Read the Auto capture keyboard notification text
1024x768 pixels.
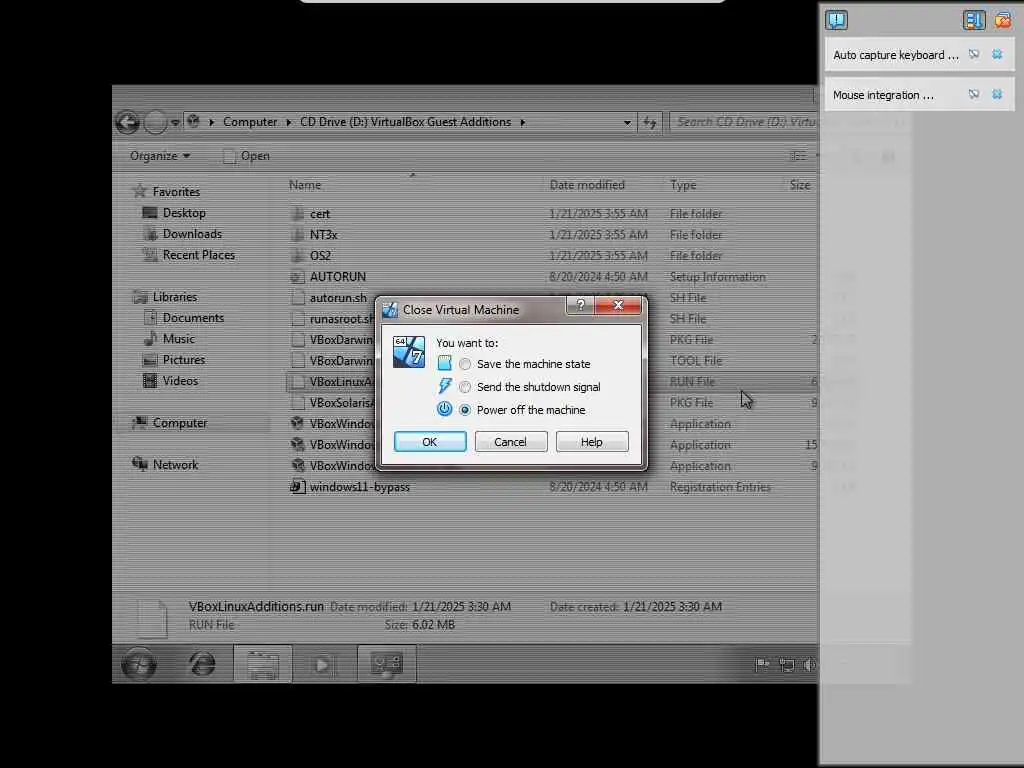(895, 56)
